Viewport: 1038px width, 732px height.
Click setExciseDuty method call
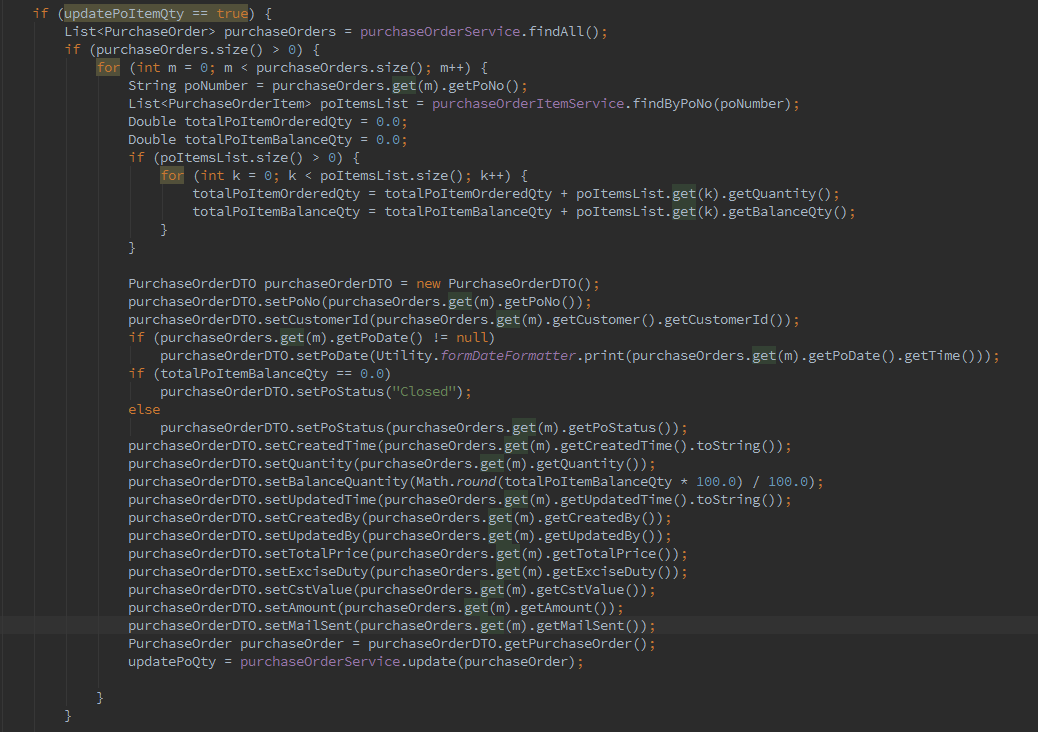316,572
